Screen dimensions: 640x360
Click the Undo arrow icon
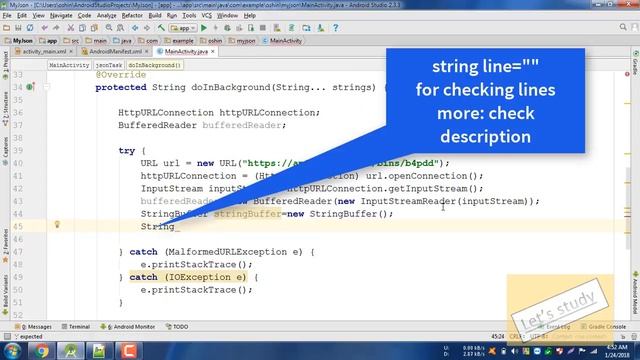pyautogui.click(x=44, y=28)
